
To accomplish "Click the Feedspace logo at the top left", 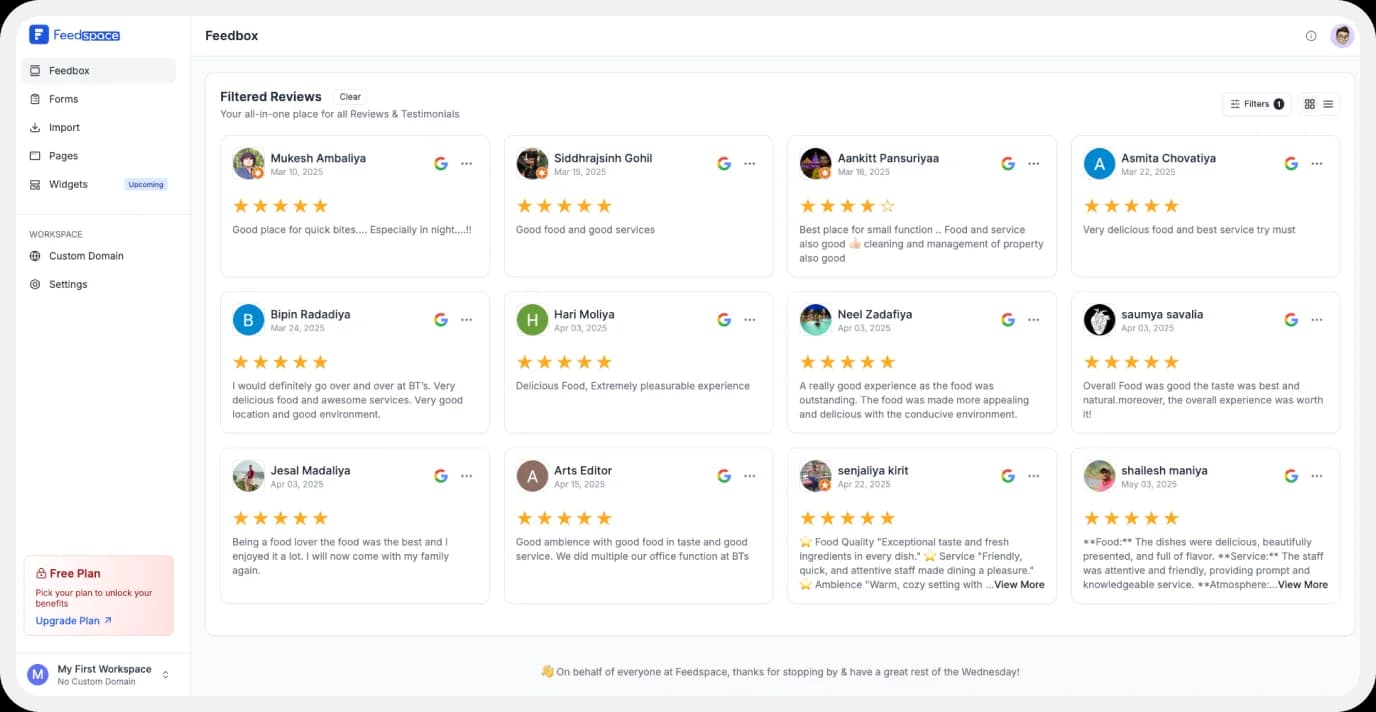I will click(x=75, y=34).
